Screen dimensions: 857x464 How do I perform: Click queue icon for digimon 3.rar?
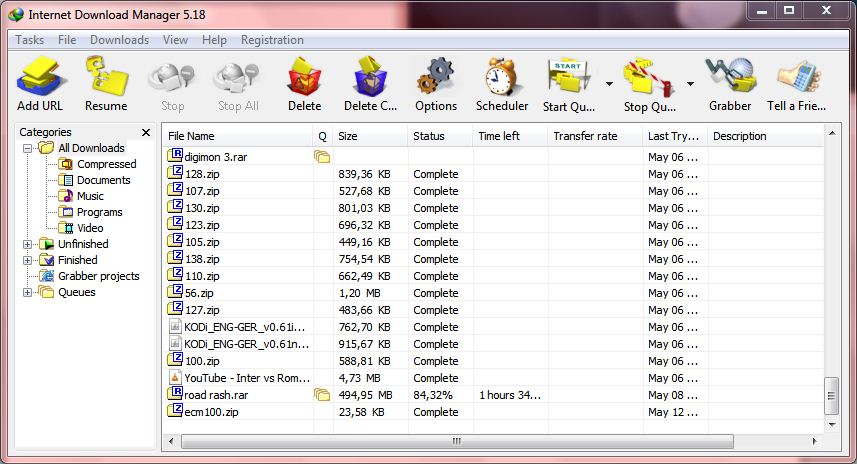coord(322,157)
